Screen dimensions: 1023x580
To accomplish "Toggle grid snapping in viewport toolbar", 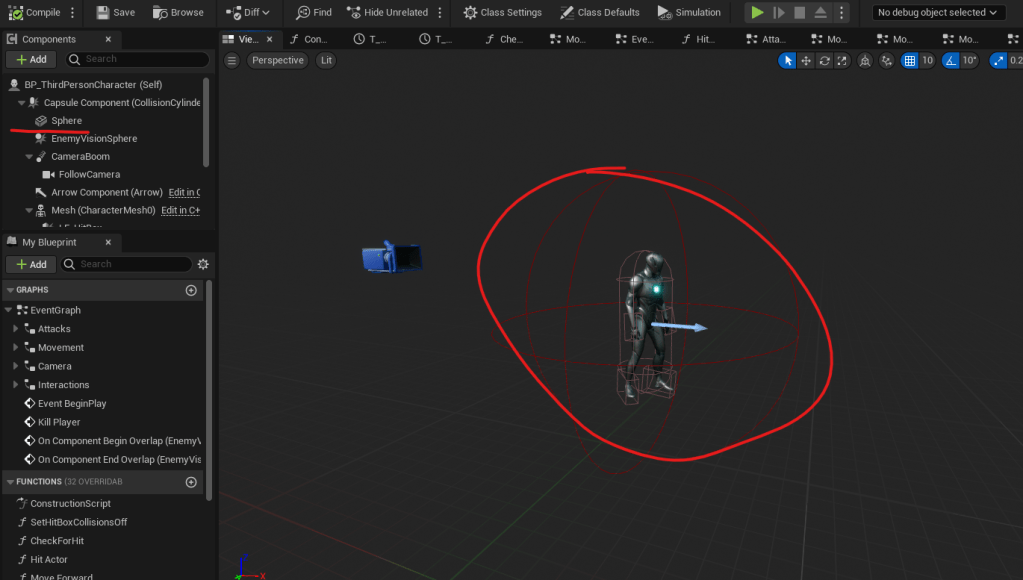I will [x=909, y=60].
